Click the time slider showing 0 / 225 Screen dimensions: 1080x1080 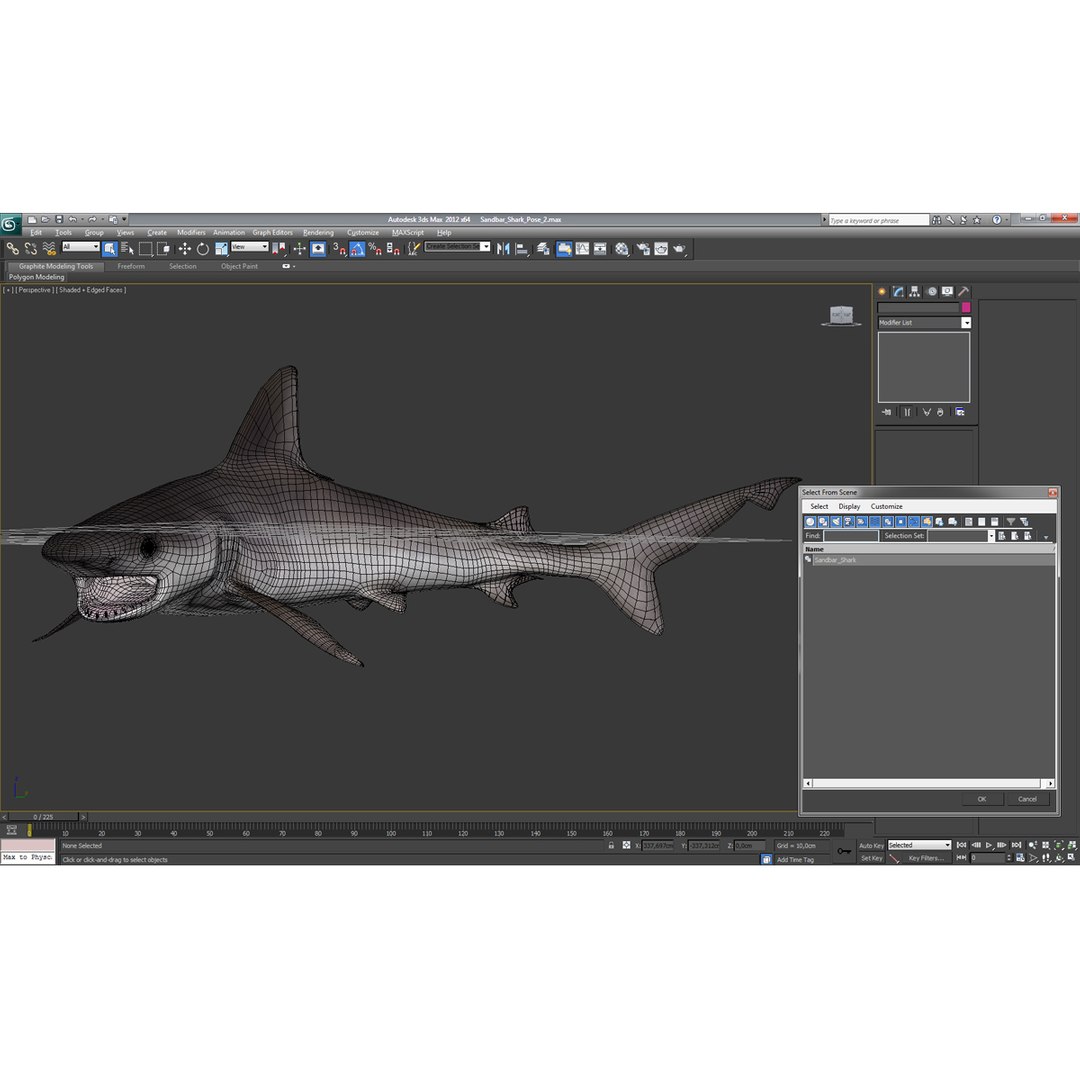[x=43, y=817]
